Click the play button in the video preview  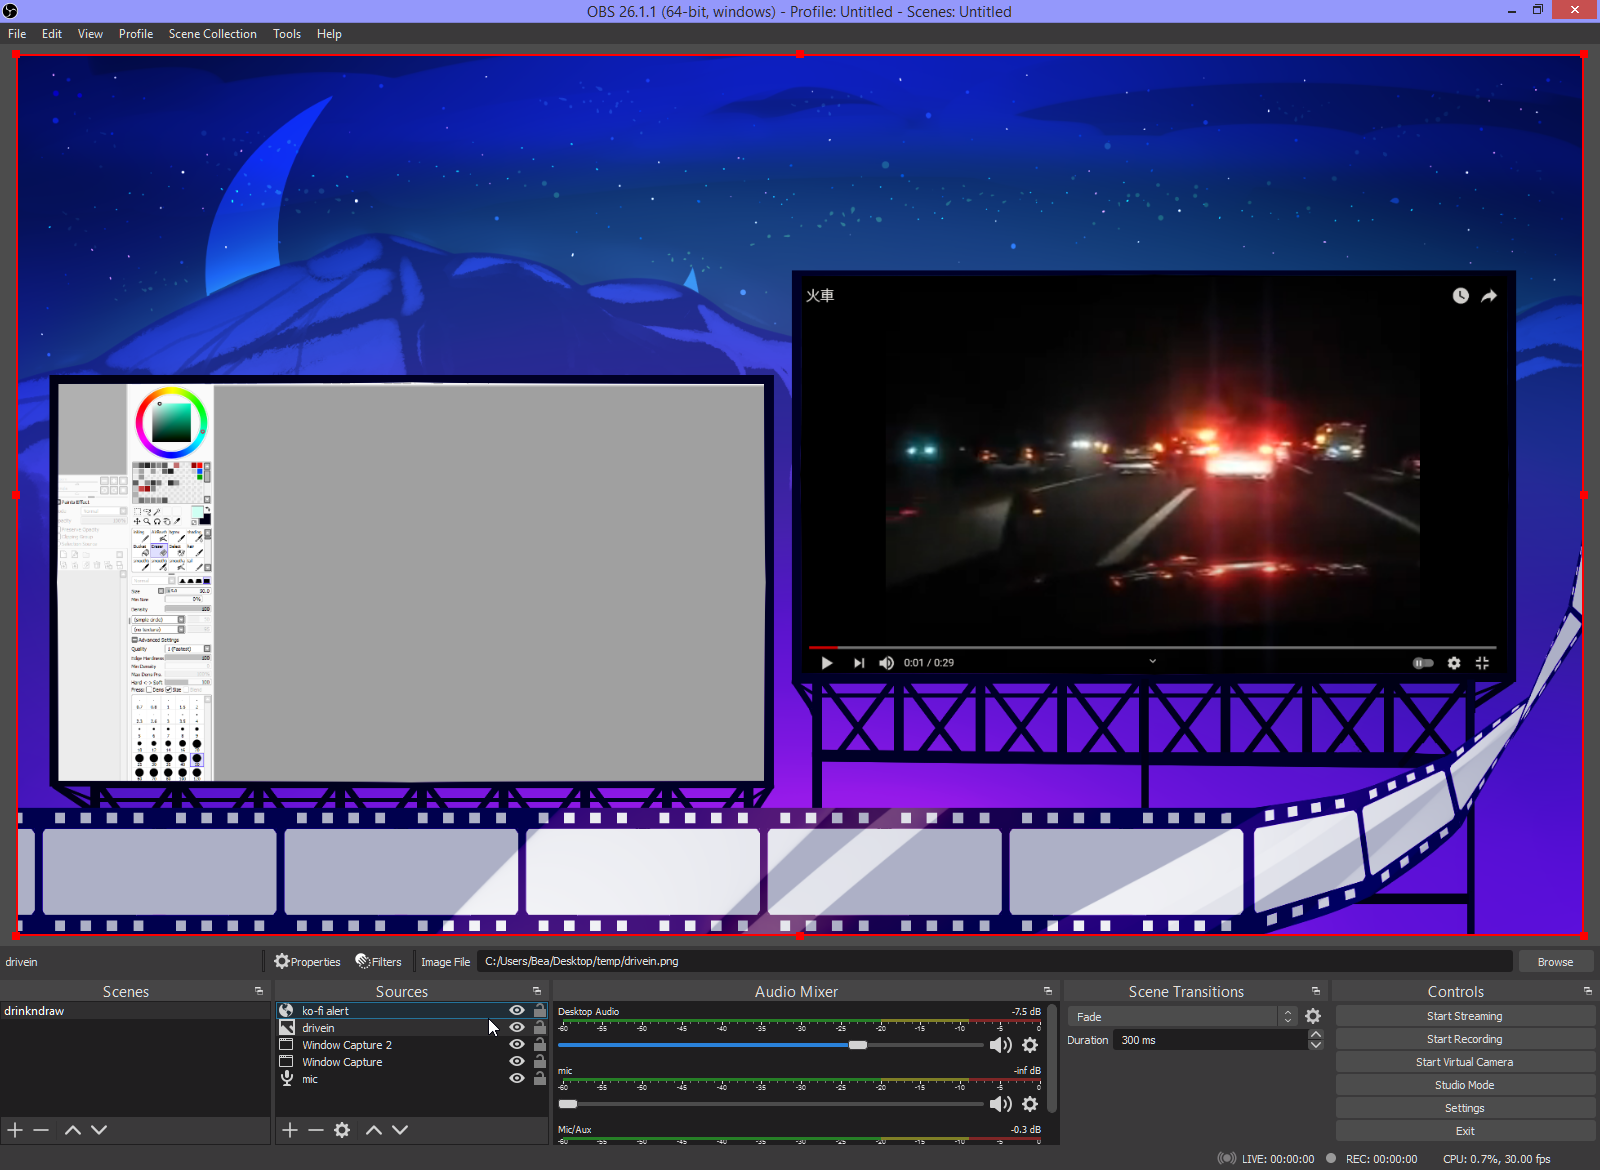[x=827, y=663]
